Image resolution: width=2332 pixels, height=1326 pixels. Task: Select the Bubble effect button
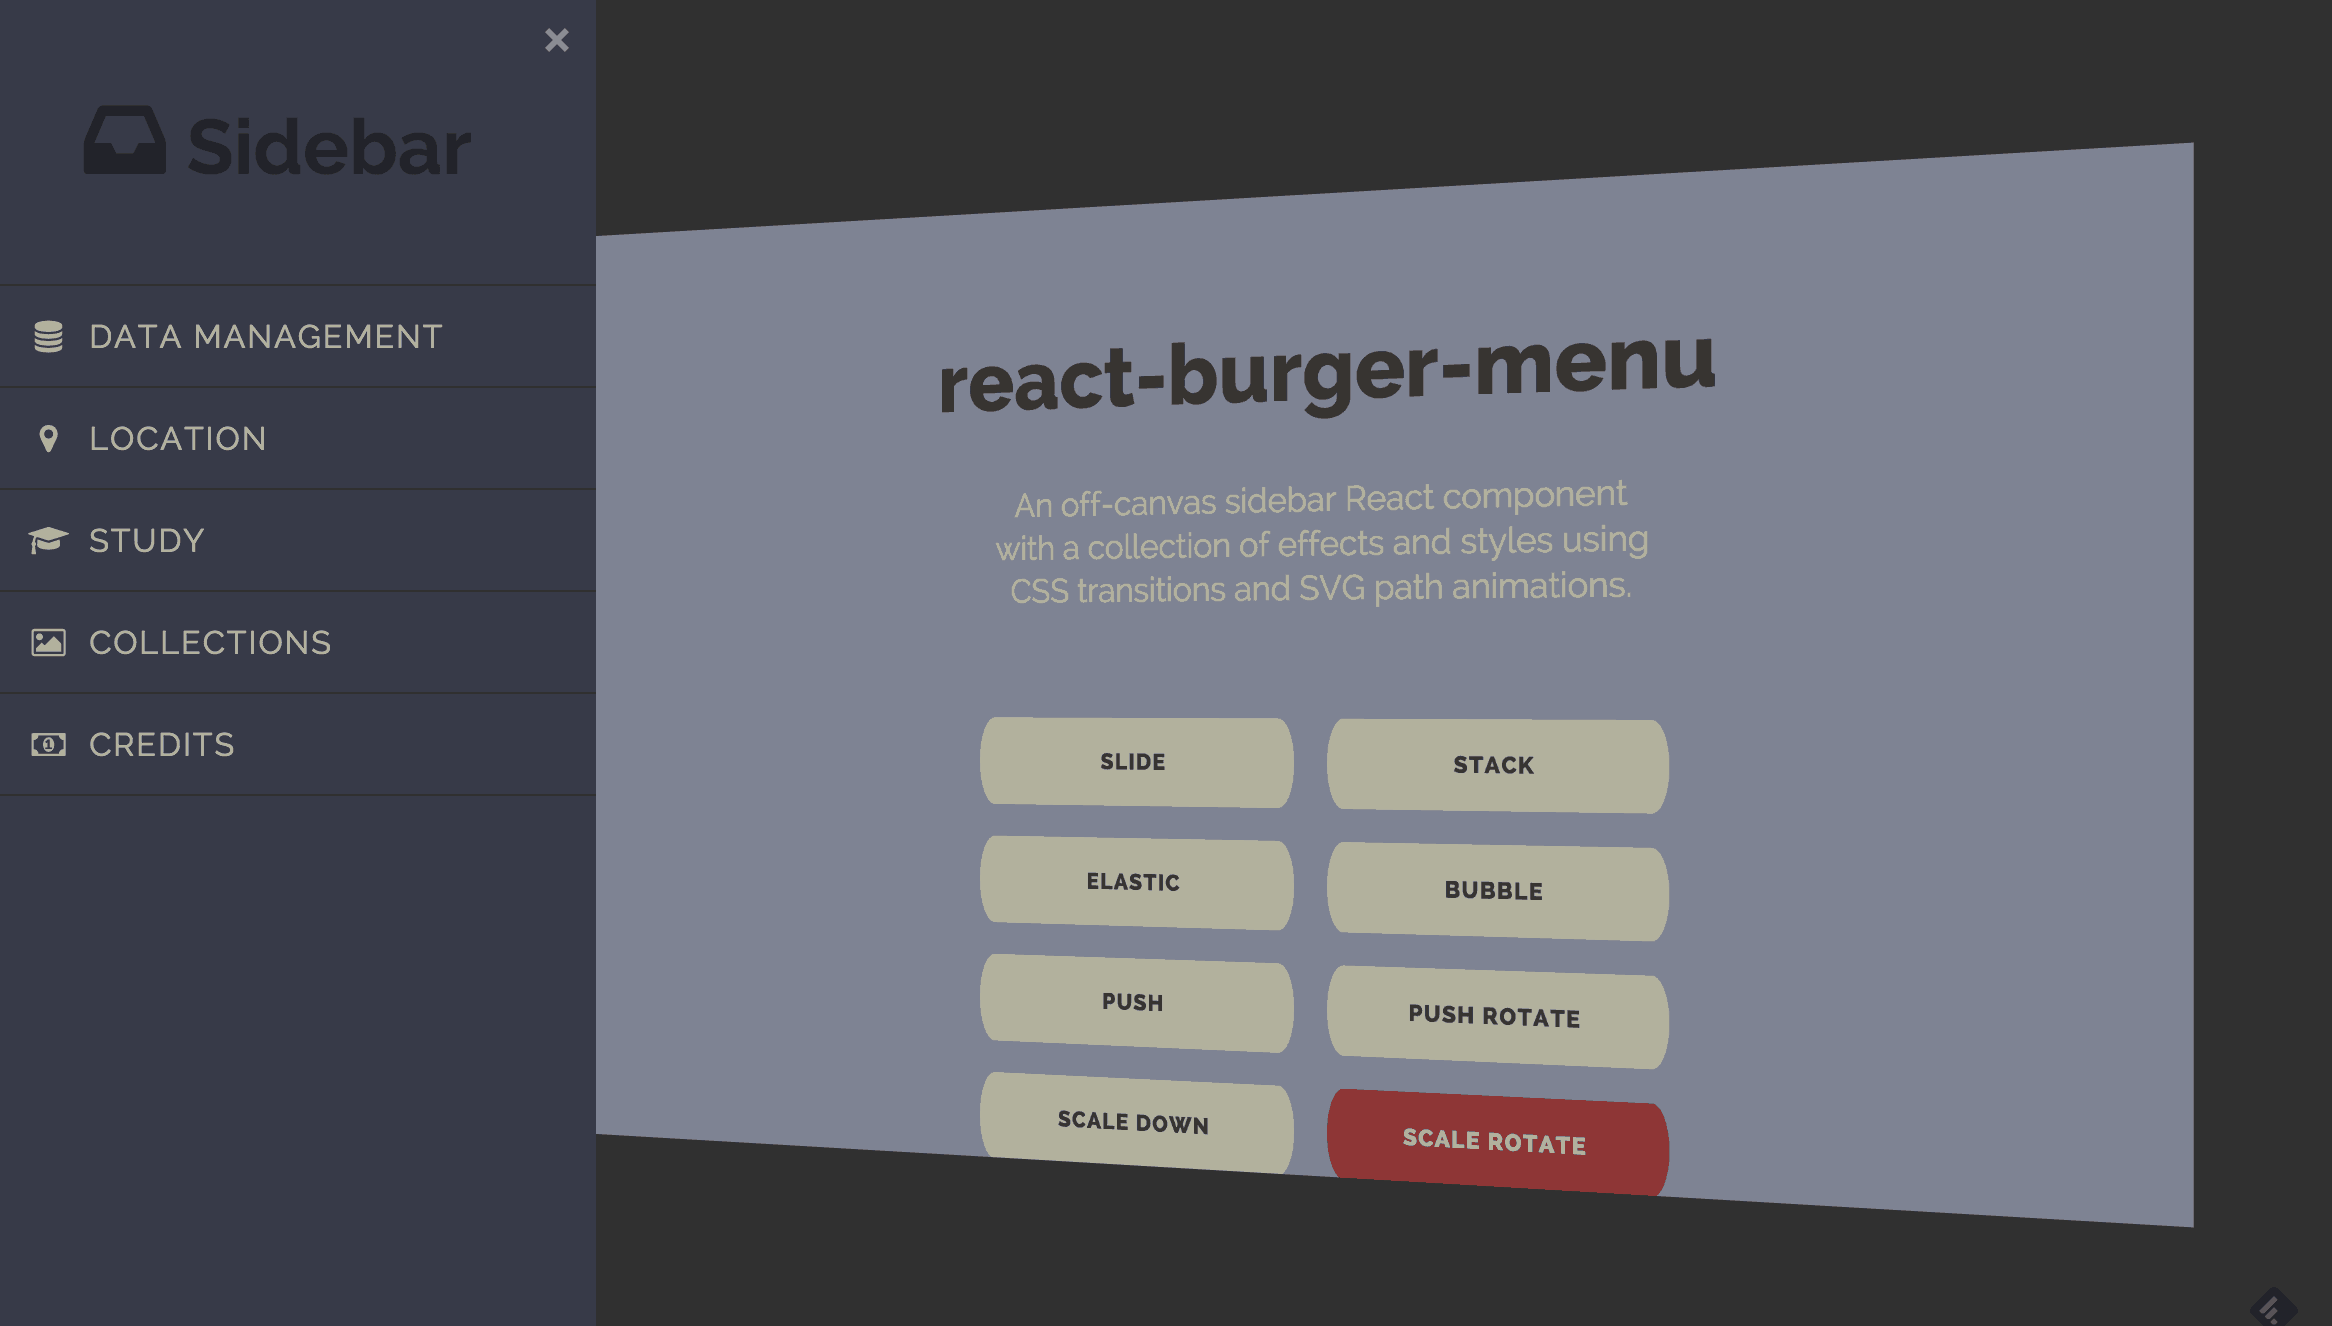[1497, 891]
